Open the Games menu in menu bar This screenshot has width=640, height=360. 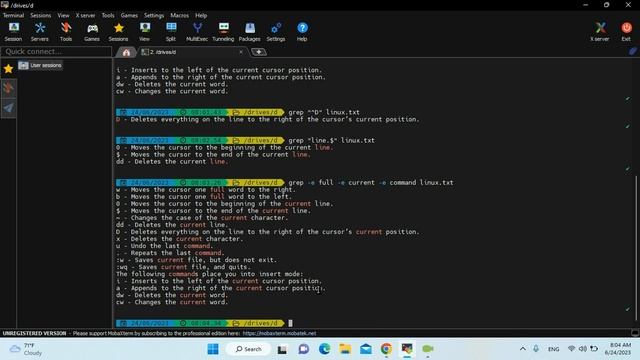pos(129,16)
